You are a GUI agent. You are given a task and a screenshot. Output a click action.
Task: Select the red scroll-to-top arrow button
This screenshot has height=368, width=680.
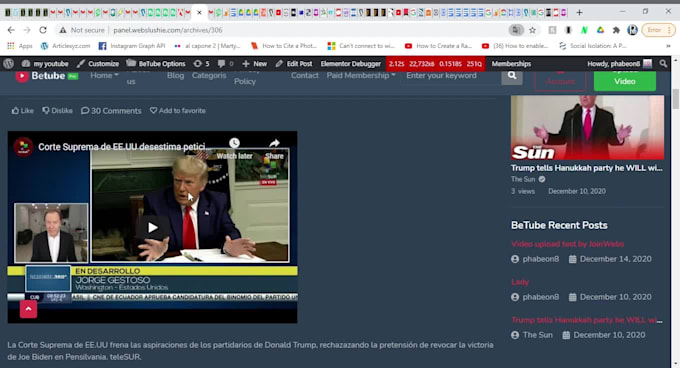click(28, 309)
